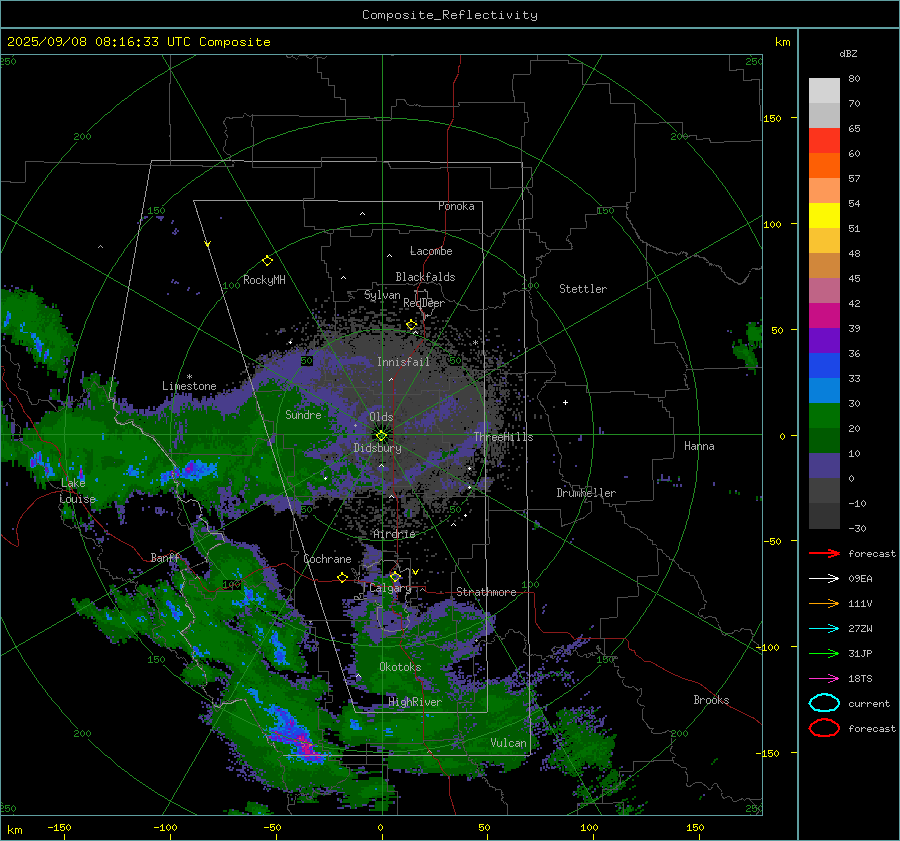
Task: Select the bright green 20-30 dBZ swatch
Action: coord(824,416)
